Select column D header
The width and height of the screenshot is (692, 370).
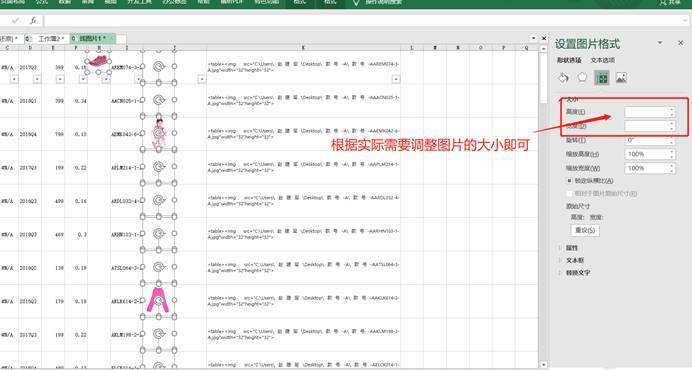pos(30,47)
